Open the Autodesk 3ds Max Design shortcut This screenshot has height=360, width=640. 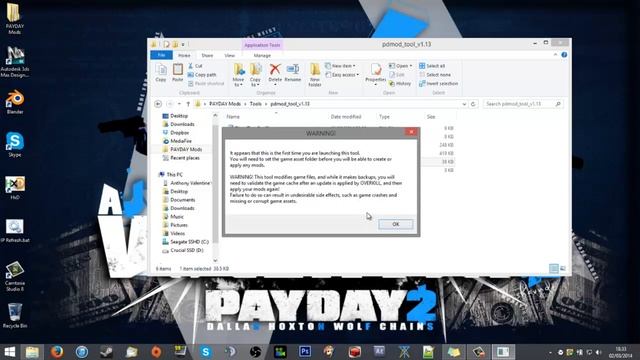[15, 61]
